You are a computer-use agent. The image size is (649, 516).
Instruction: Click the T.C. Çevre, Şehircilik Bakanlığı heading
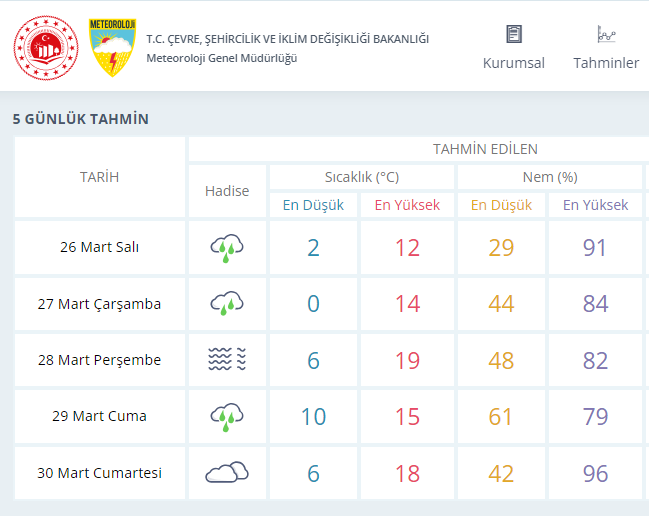coord(288,39)
